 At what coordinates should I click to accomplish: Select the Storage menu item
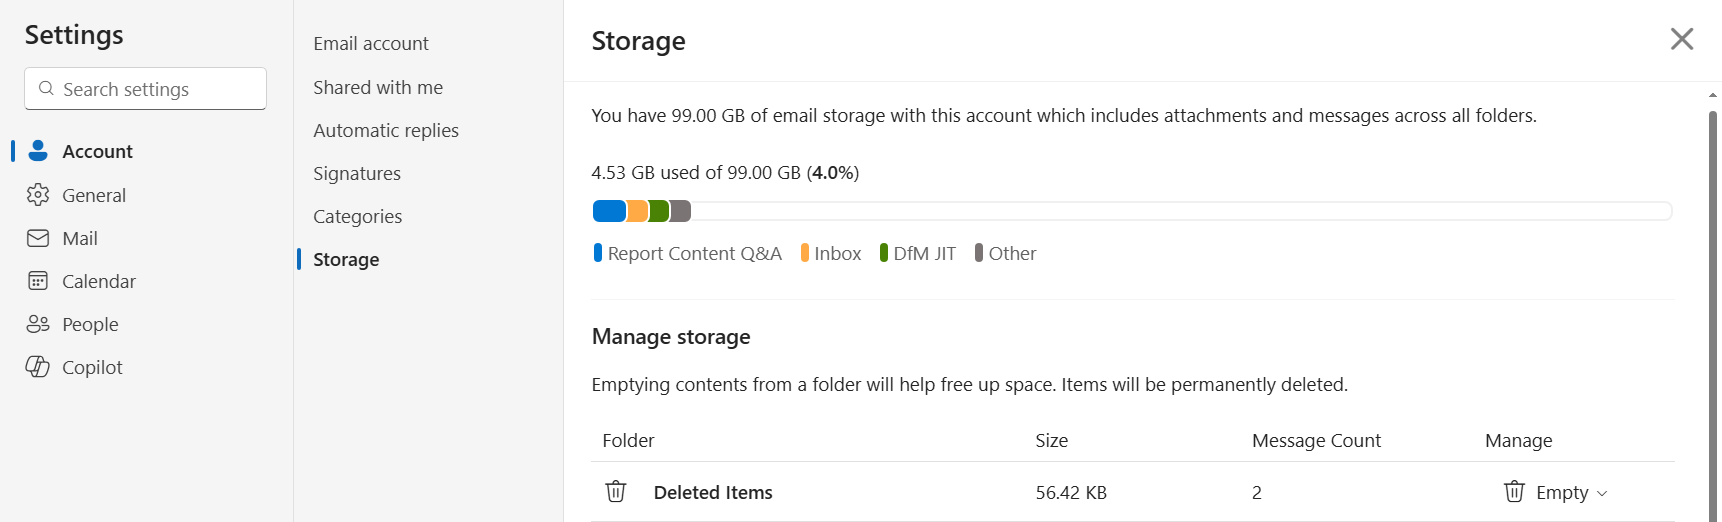(x=346, y=260)
